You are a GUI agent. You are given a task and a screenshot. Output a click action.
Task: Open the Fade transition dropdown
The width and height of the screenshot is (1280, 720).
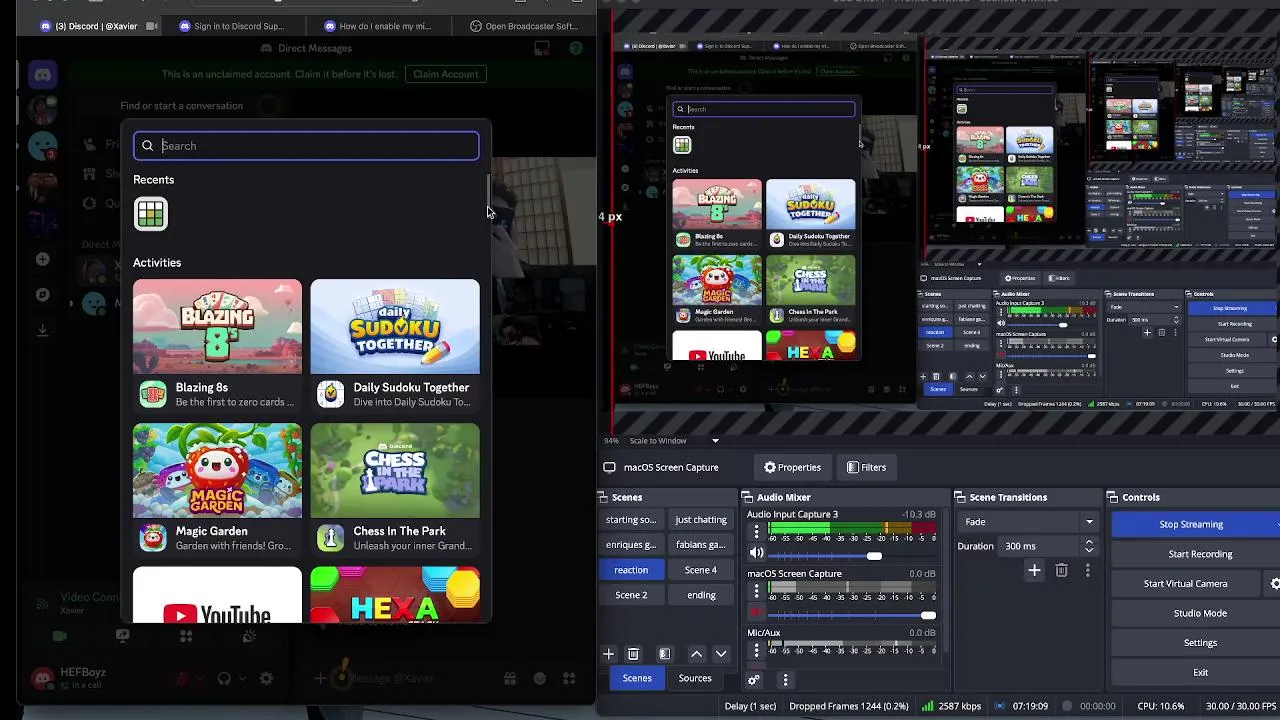tap(1029, 522)
